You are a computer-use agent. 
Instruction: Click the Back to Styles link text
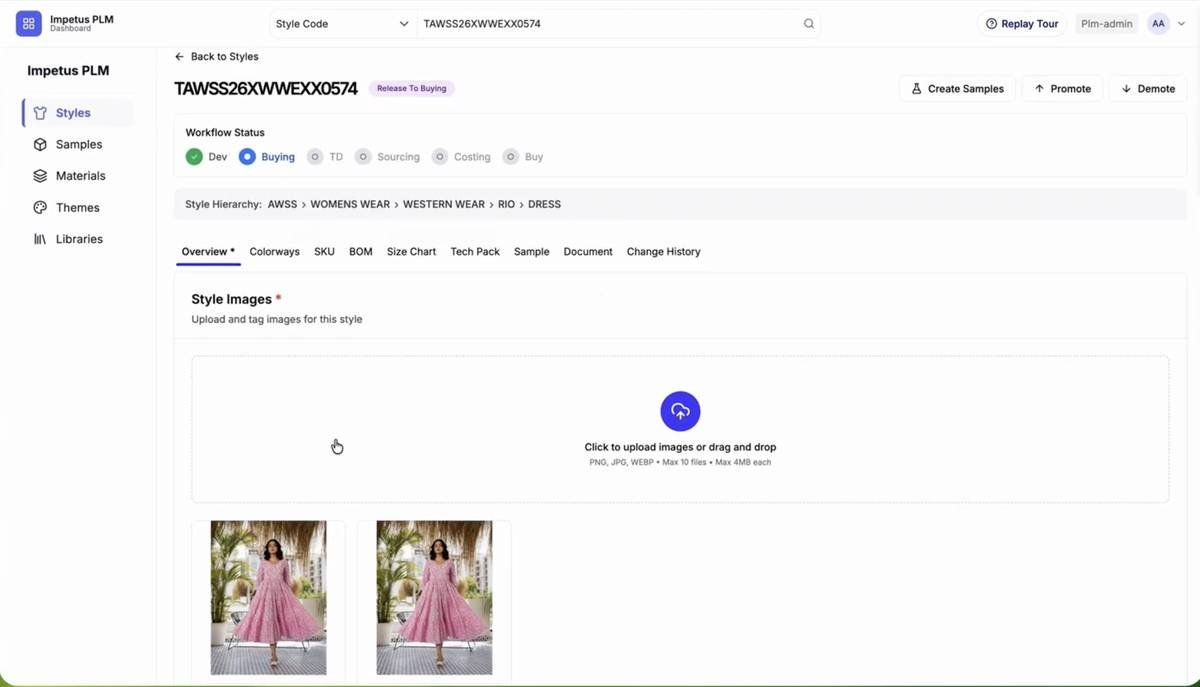pyautogui.click(x=225, y=57)
